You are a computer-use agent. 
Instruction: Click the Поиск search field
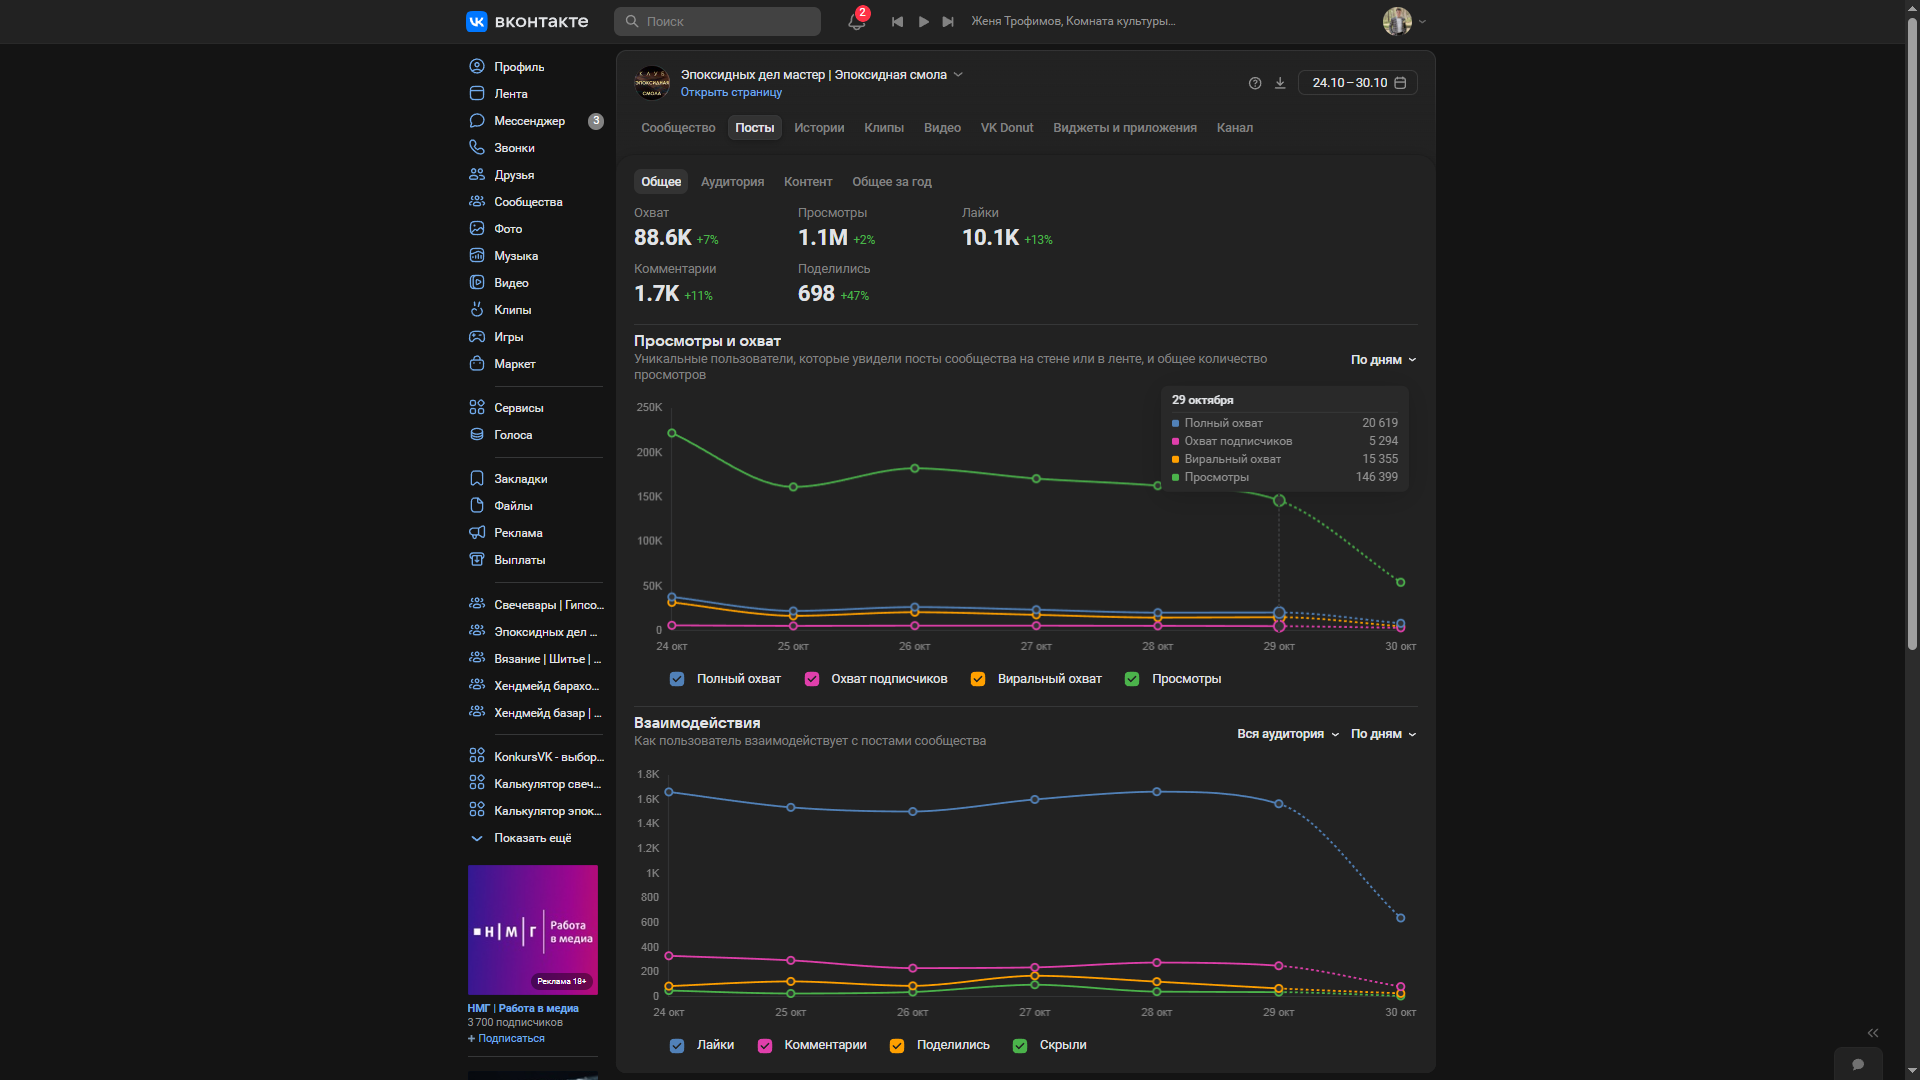(717, 21)
